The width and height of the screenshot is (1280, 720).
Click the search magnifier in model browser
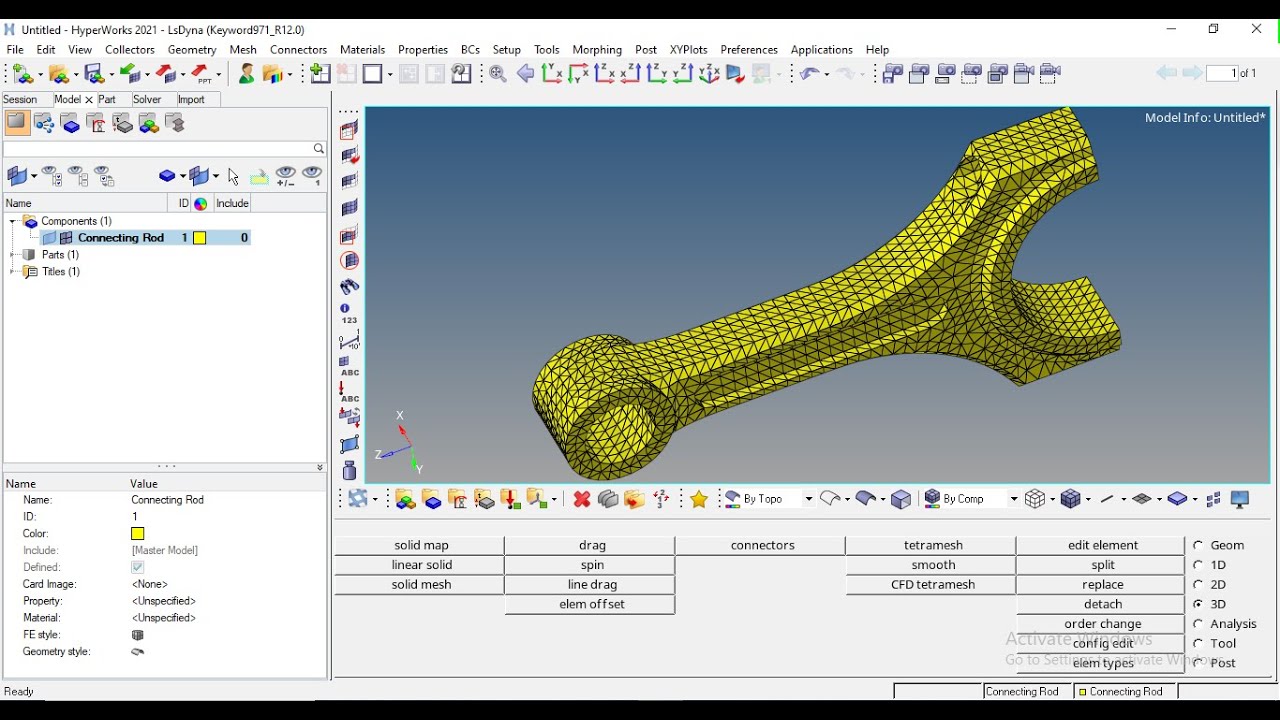click(x=319, y=149)
